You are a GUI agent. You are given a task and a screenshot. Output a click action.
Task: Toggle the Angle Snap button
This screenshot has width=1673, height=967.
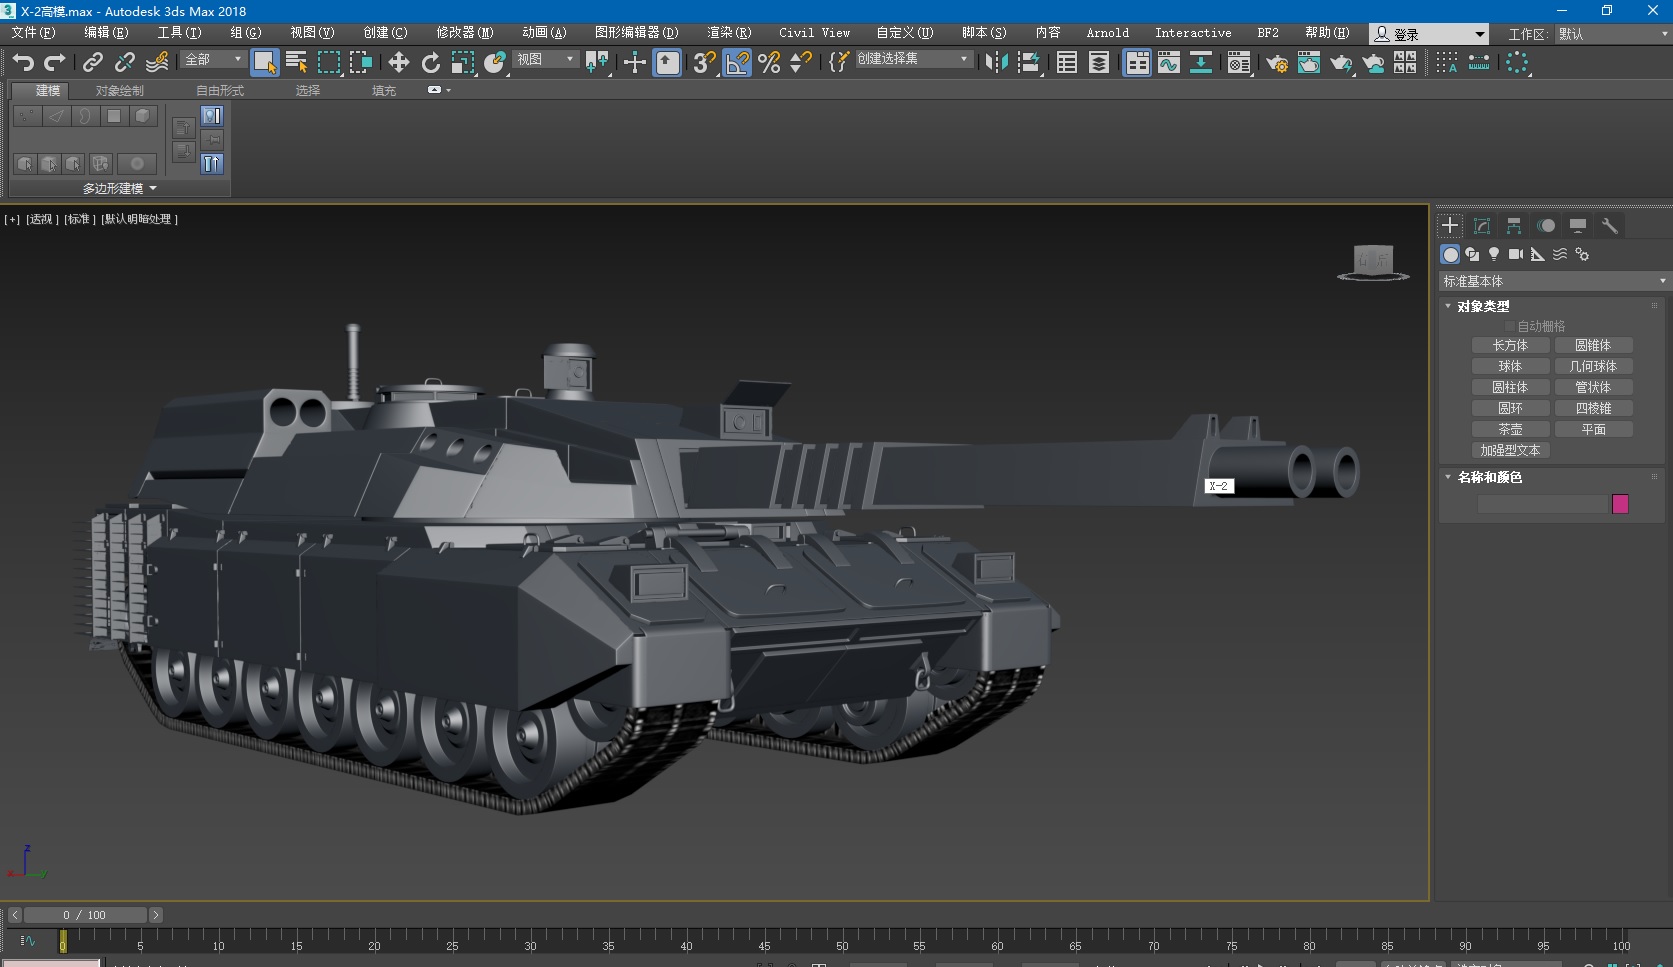737,63
